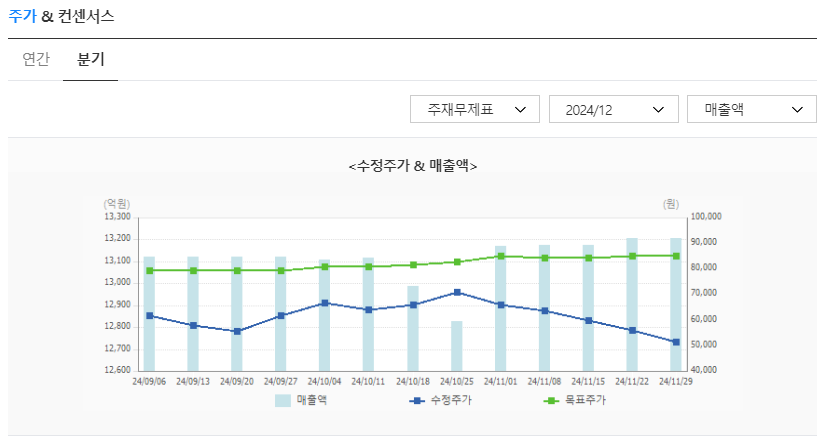The height and width of the screenshot is (447, 830).
Task: Click the 수정주가 point at 24/10/04
Action: tap(325, 303)
